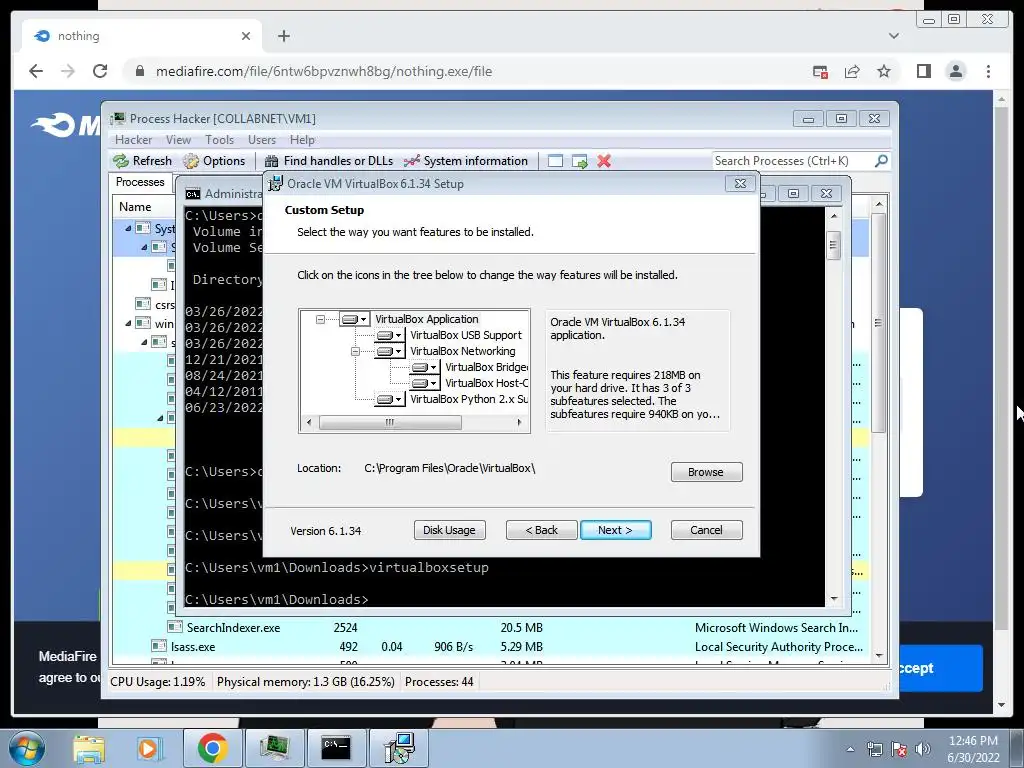Click the find window toolbar icon
Viewport: 1024px width, 768px height.
click(x=555, y=161)
